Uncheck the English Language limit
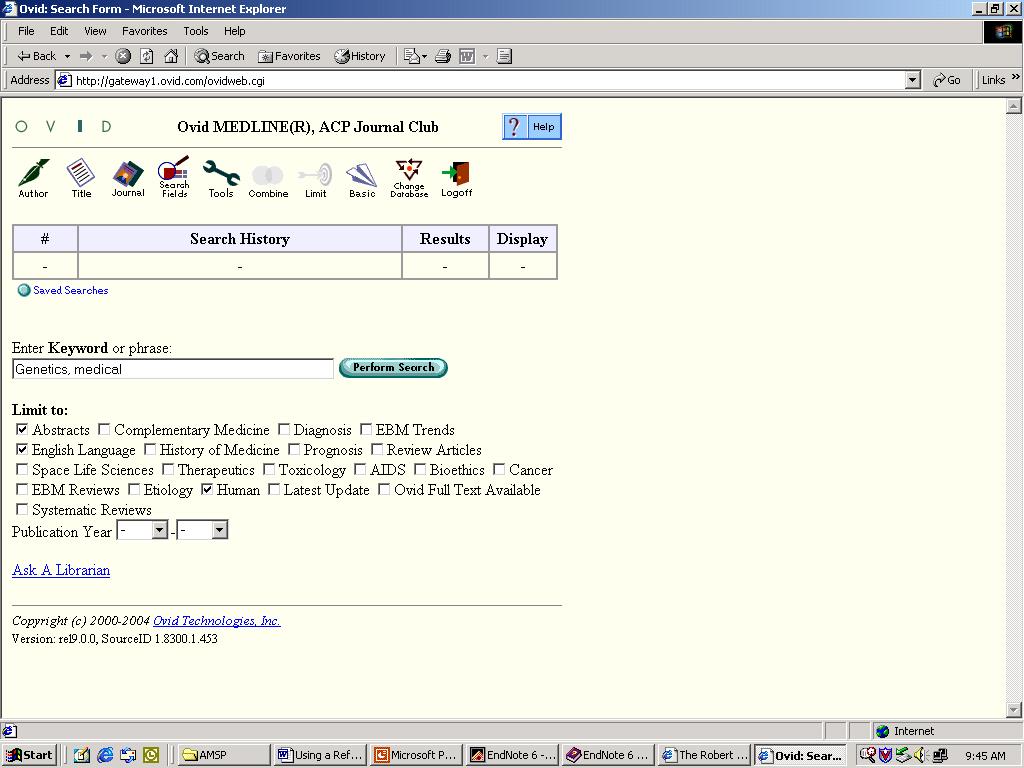Image resolution: width=1024 pixels, height=768 pixels. coord(22,449)
